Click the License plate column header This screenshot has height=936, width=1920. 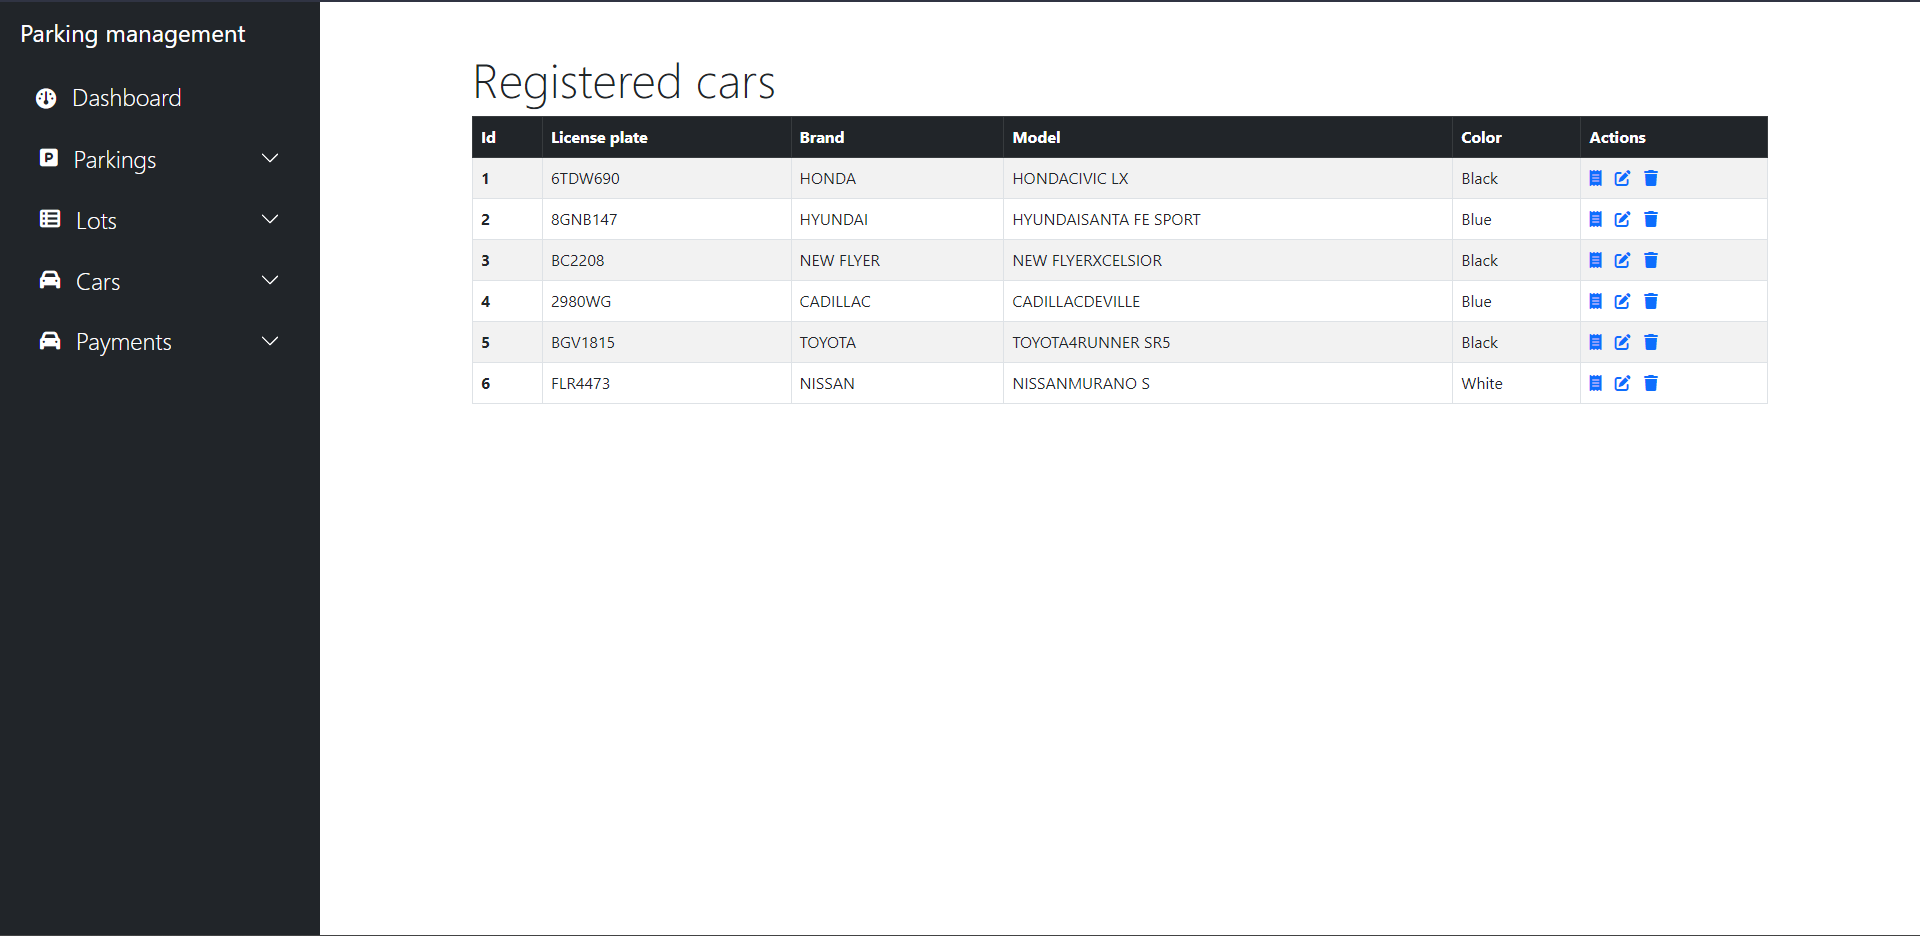click(x=599, y=137)
